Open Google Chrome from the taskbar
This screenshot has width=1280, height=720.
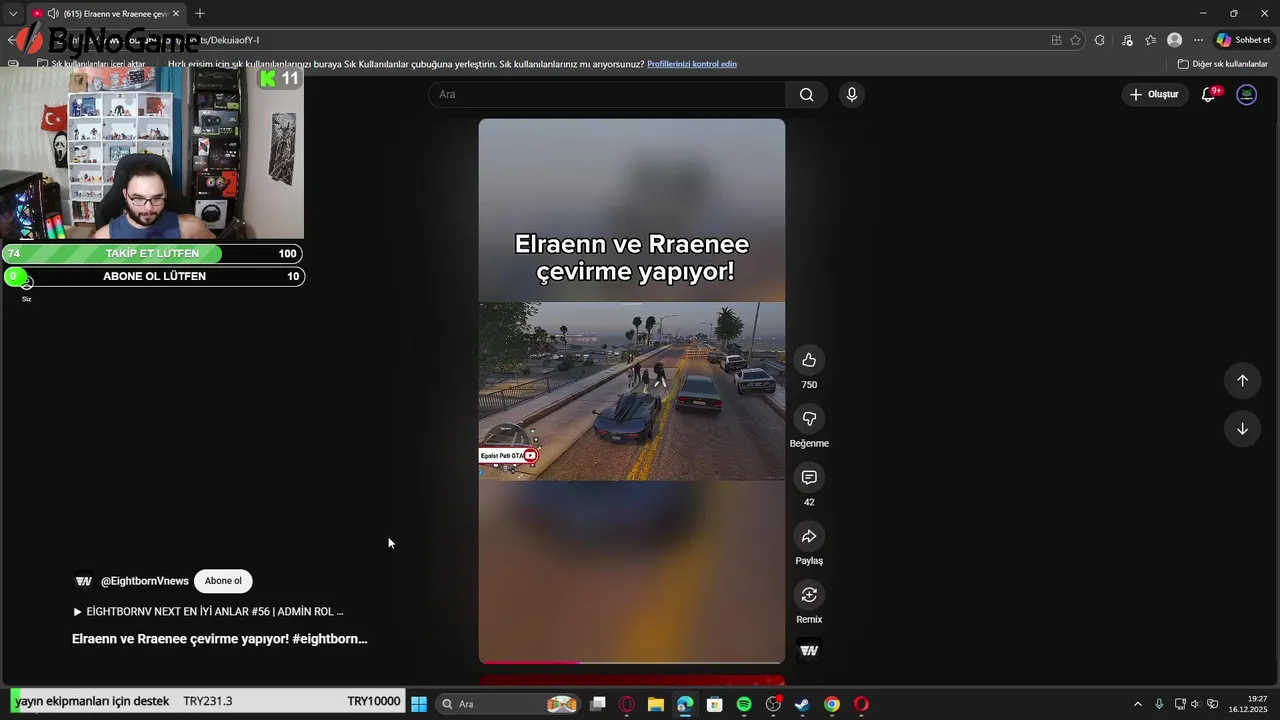coord(832,704)
